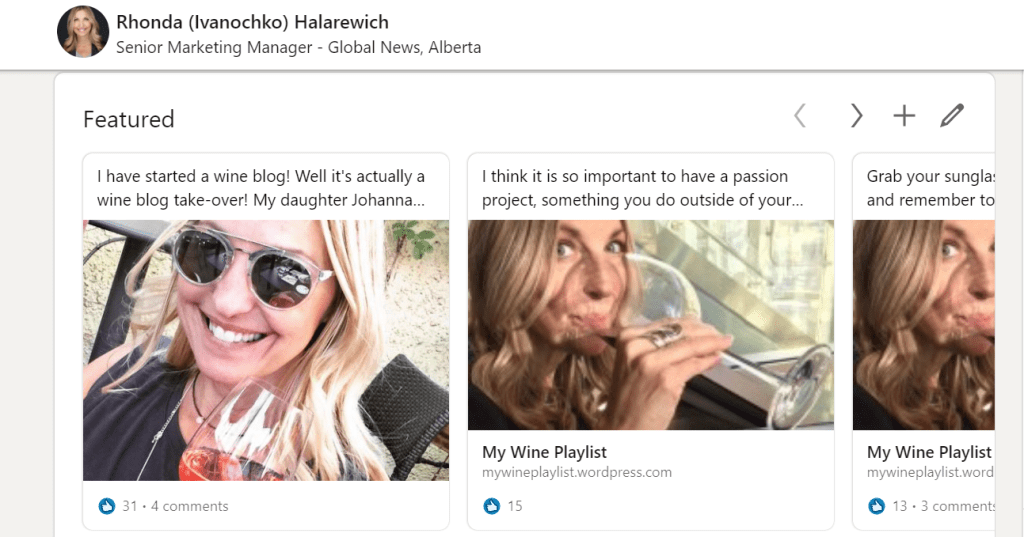Click the like icon beside 13 reactions

[x=876, y=506]
